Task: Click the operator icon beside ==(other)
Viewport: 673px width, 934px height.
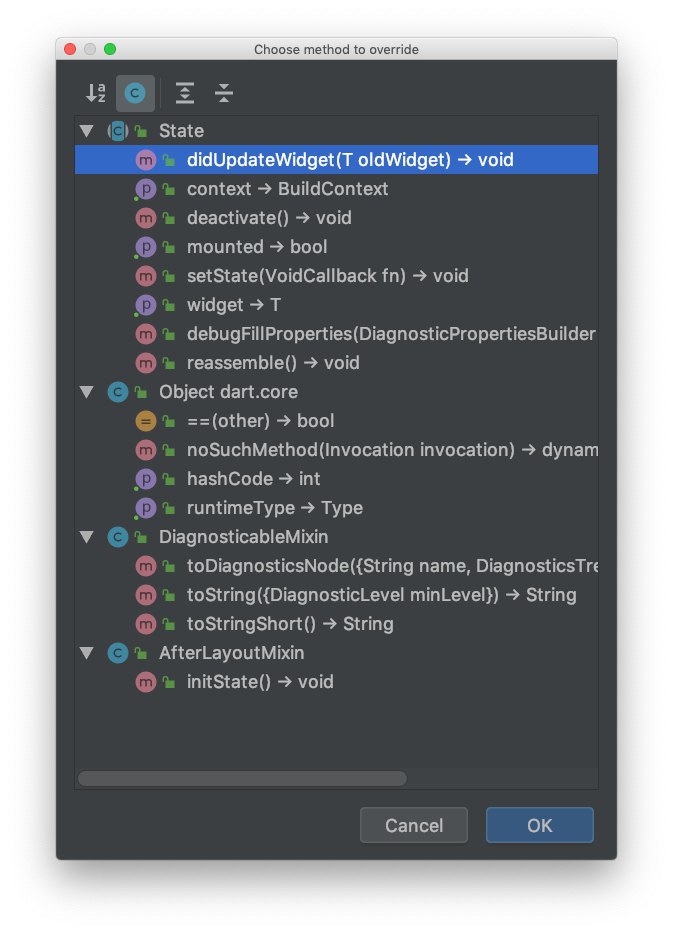Action: (145, 421)
